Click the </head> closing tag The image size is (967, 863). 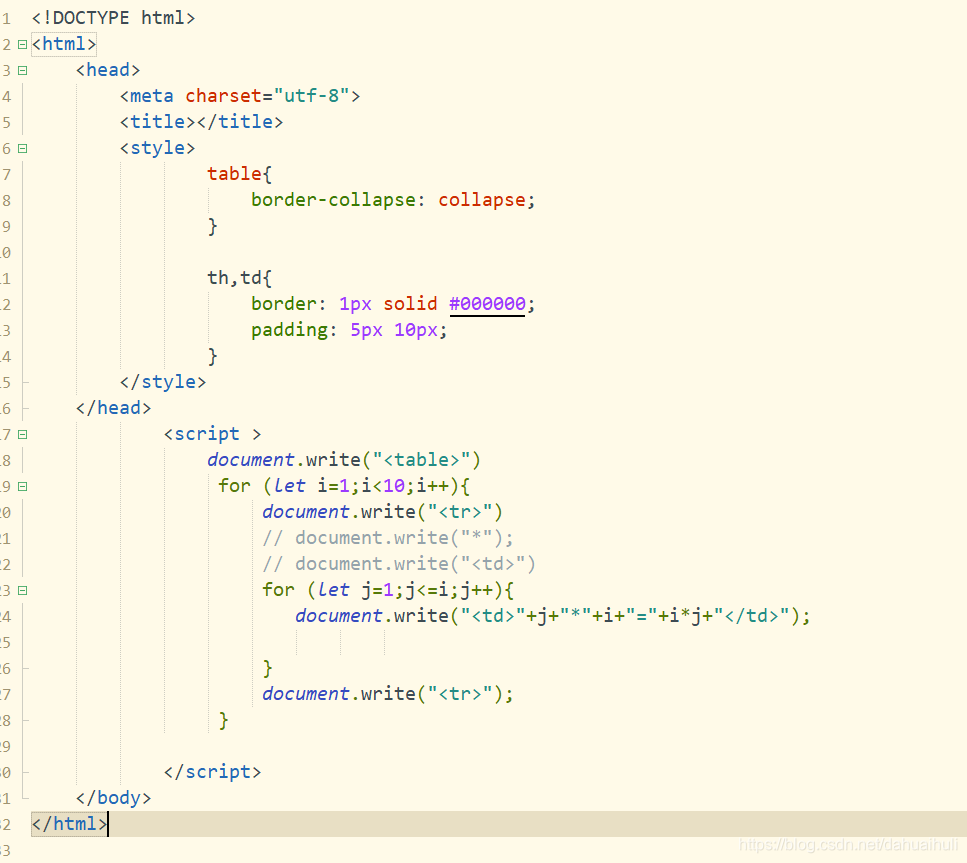point(113,408)
